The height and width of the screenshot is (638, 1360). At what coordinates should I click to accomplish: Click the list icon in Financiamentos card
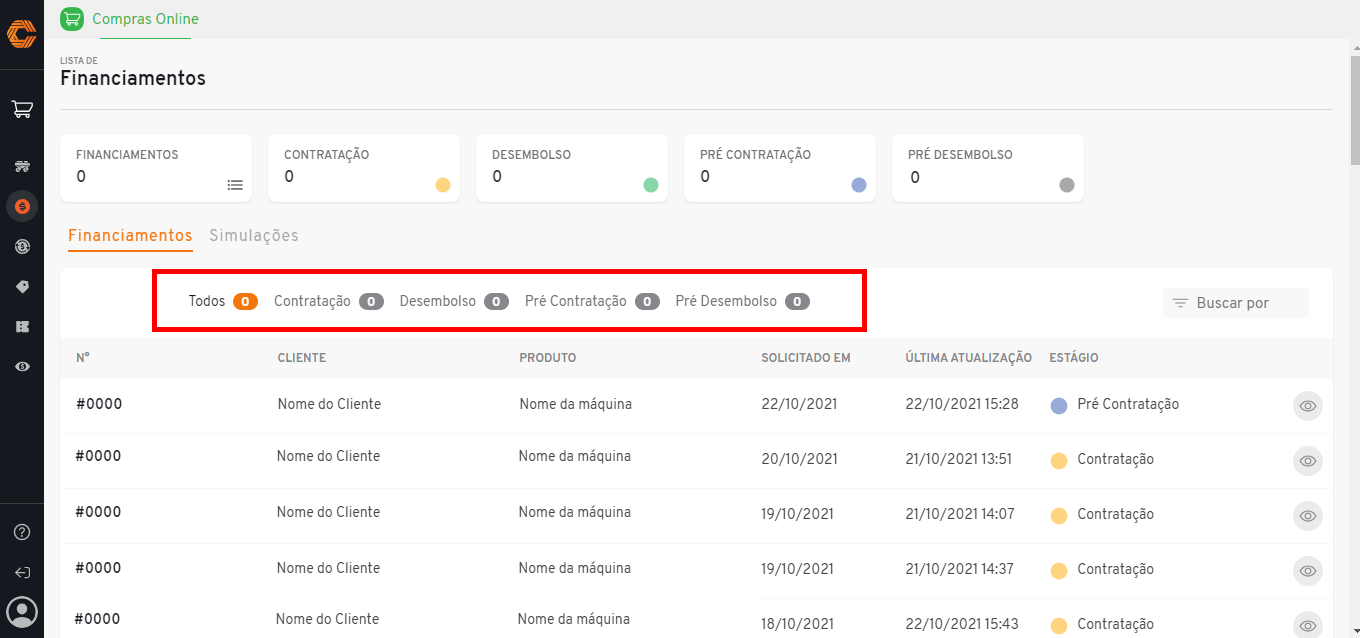click(x=235, y=185)
